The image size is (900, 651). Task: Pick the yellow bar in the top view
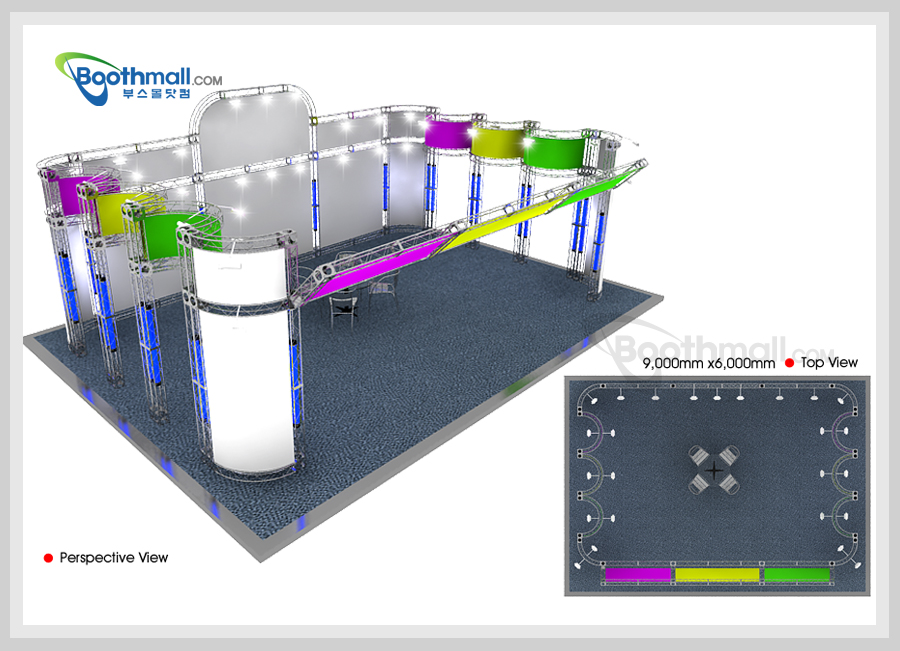click(x=717, y=575)
